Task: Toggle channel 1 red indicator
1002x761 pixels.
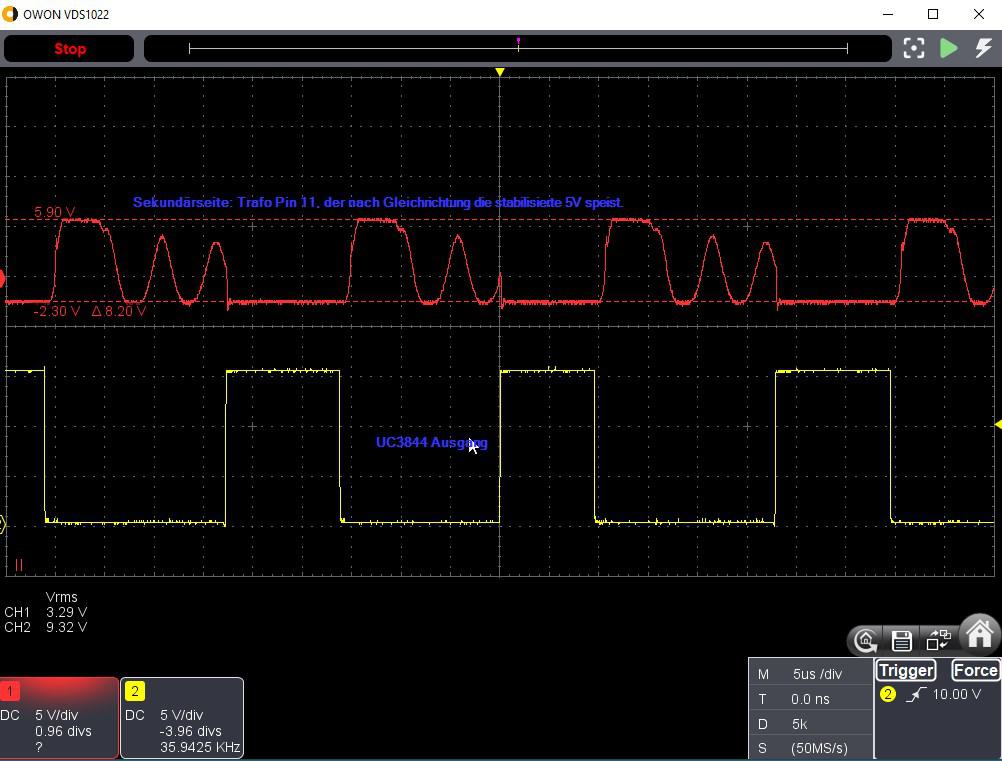Action: tap(10, 691)
